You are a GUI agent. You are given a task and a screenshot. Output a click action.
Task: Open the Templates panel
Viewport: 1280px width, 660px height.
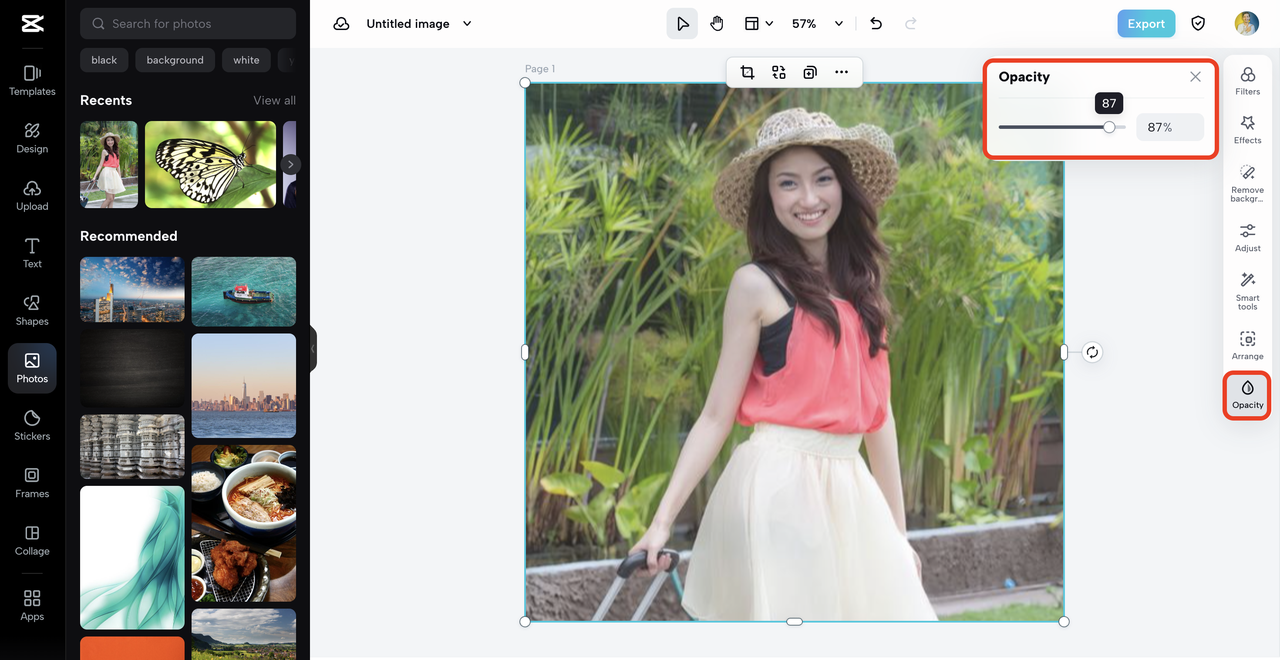pos(32,80)
